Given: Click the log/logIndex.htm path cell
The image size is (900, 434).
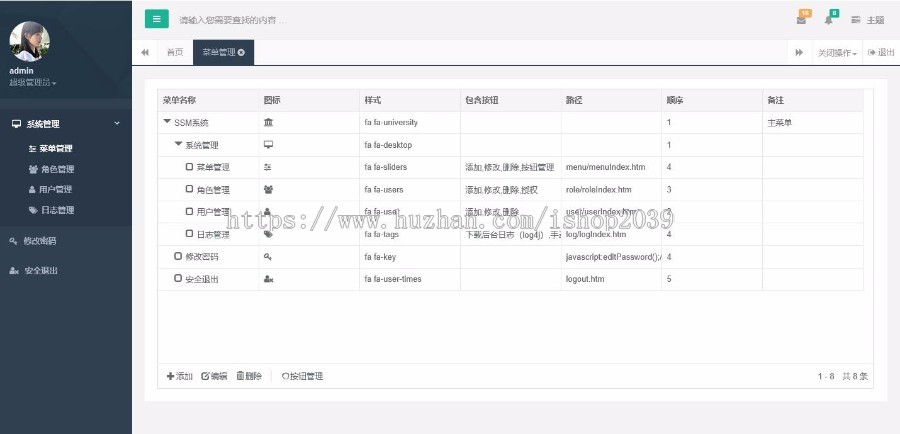Looking at the screenshot, I should click(x=611, y=234).
